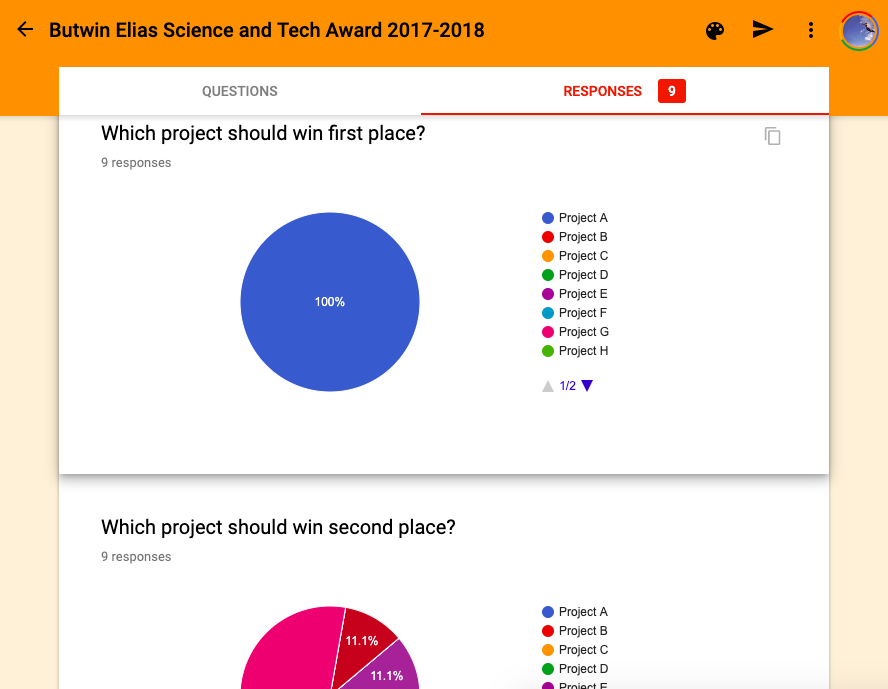Select Project G legend entry in first chart
This screenshot has height=689, width=888.
point(583,332)
